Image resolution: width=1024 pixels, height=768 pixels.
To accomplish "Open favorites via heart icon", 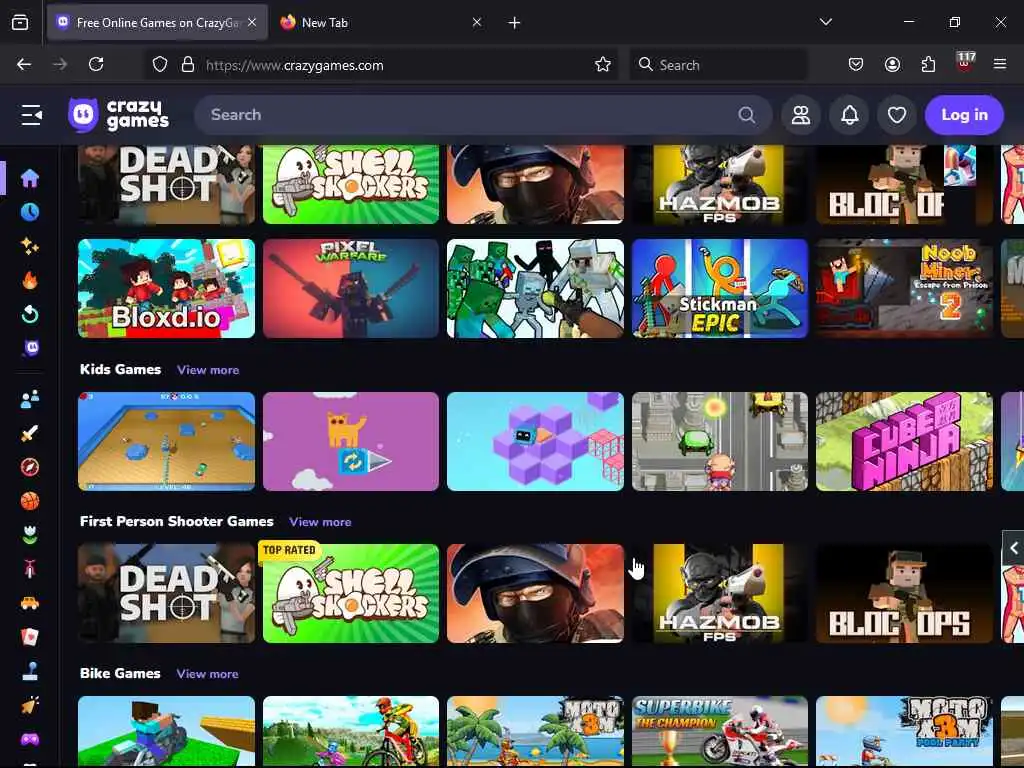I will (x=897, y=115).
